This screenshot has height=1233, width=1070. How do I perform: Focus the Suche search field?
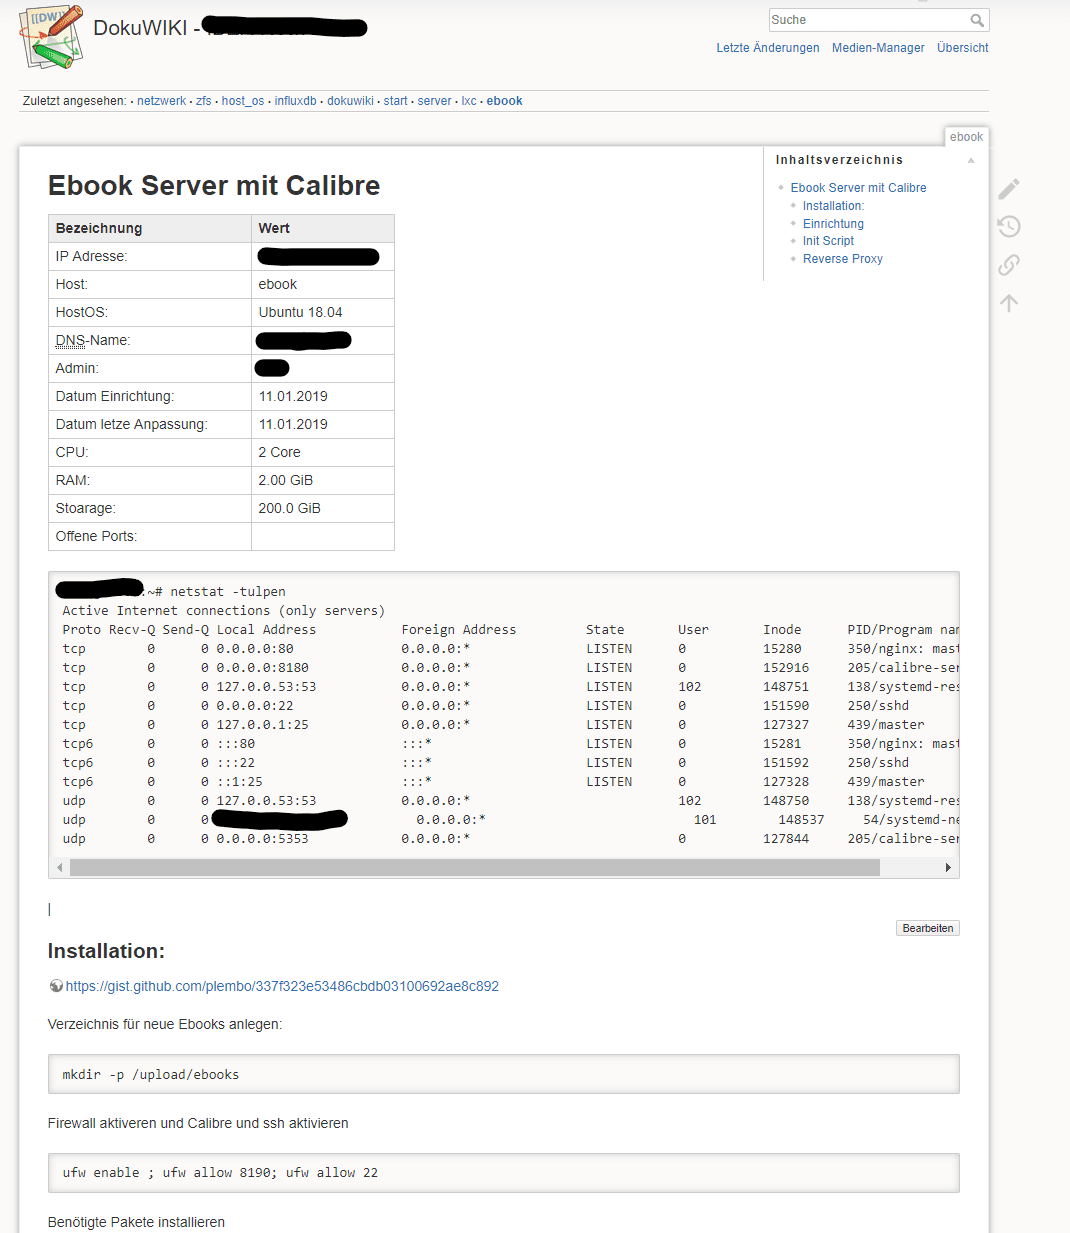click(x=868, y=20)
